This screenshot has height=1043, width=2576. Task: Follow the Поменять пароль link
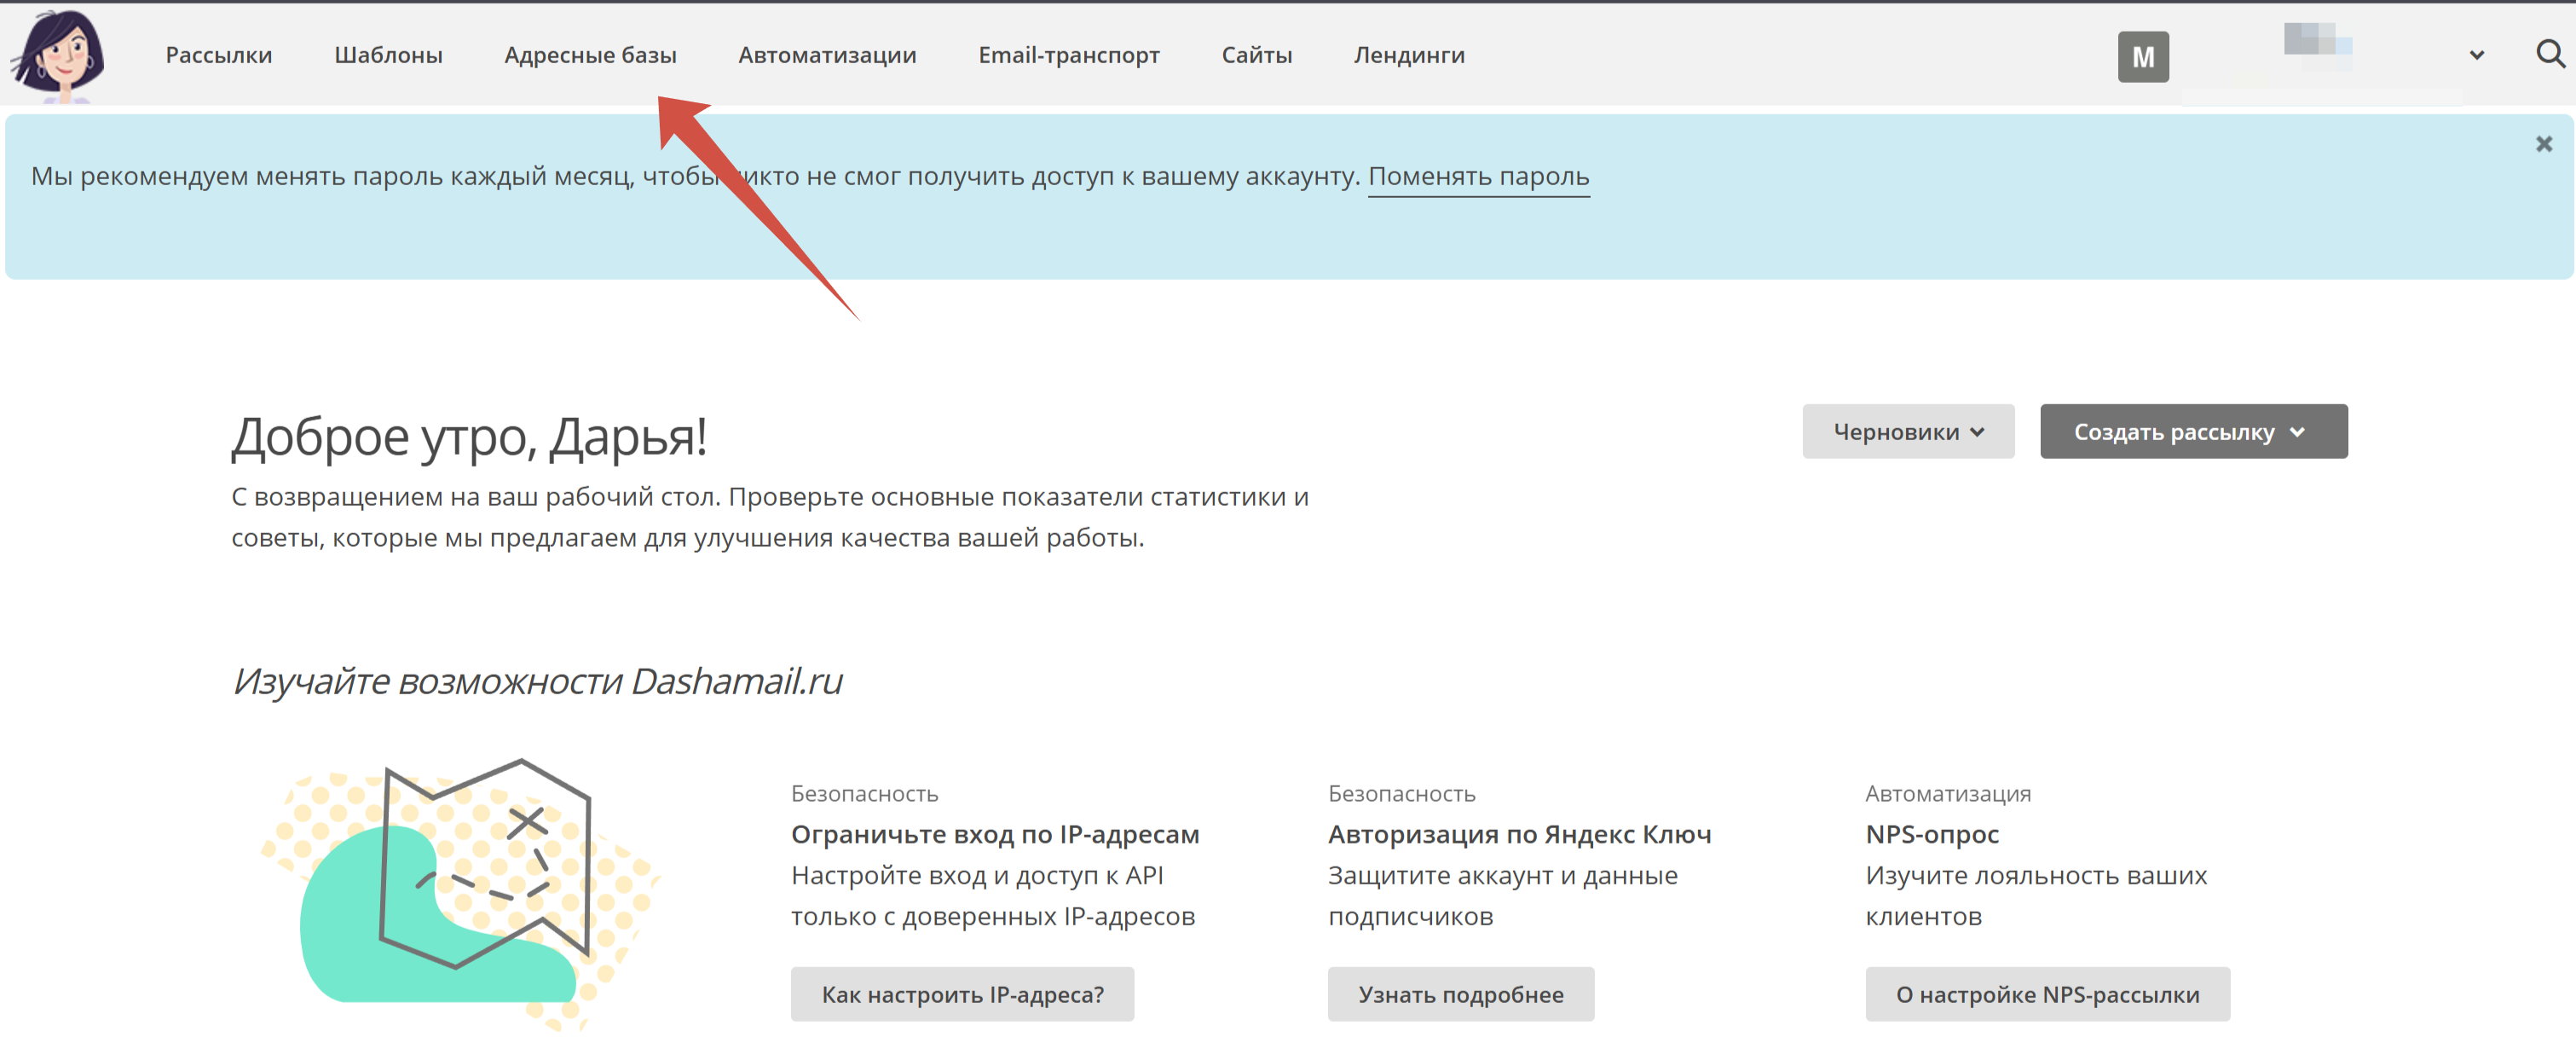[x=1478, y=176]
